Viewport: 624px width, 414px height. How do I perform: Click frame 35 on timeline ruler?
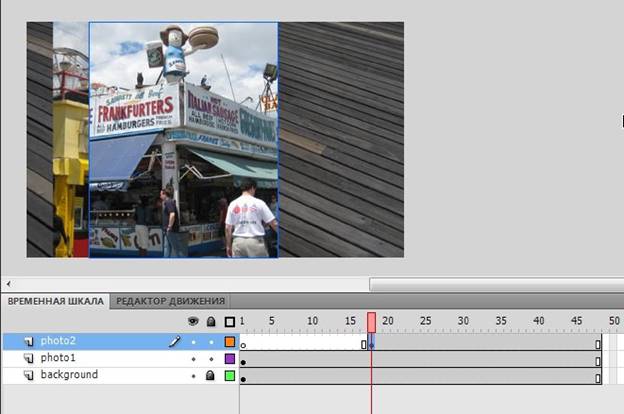coord(501,321)
